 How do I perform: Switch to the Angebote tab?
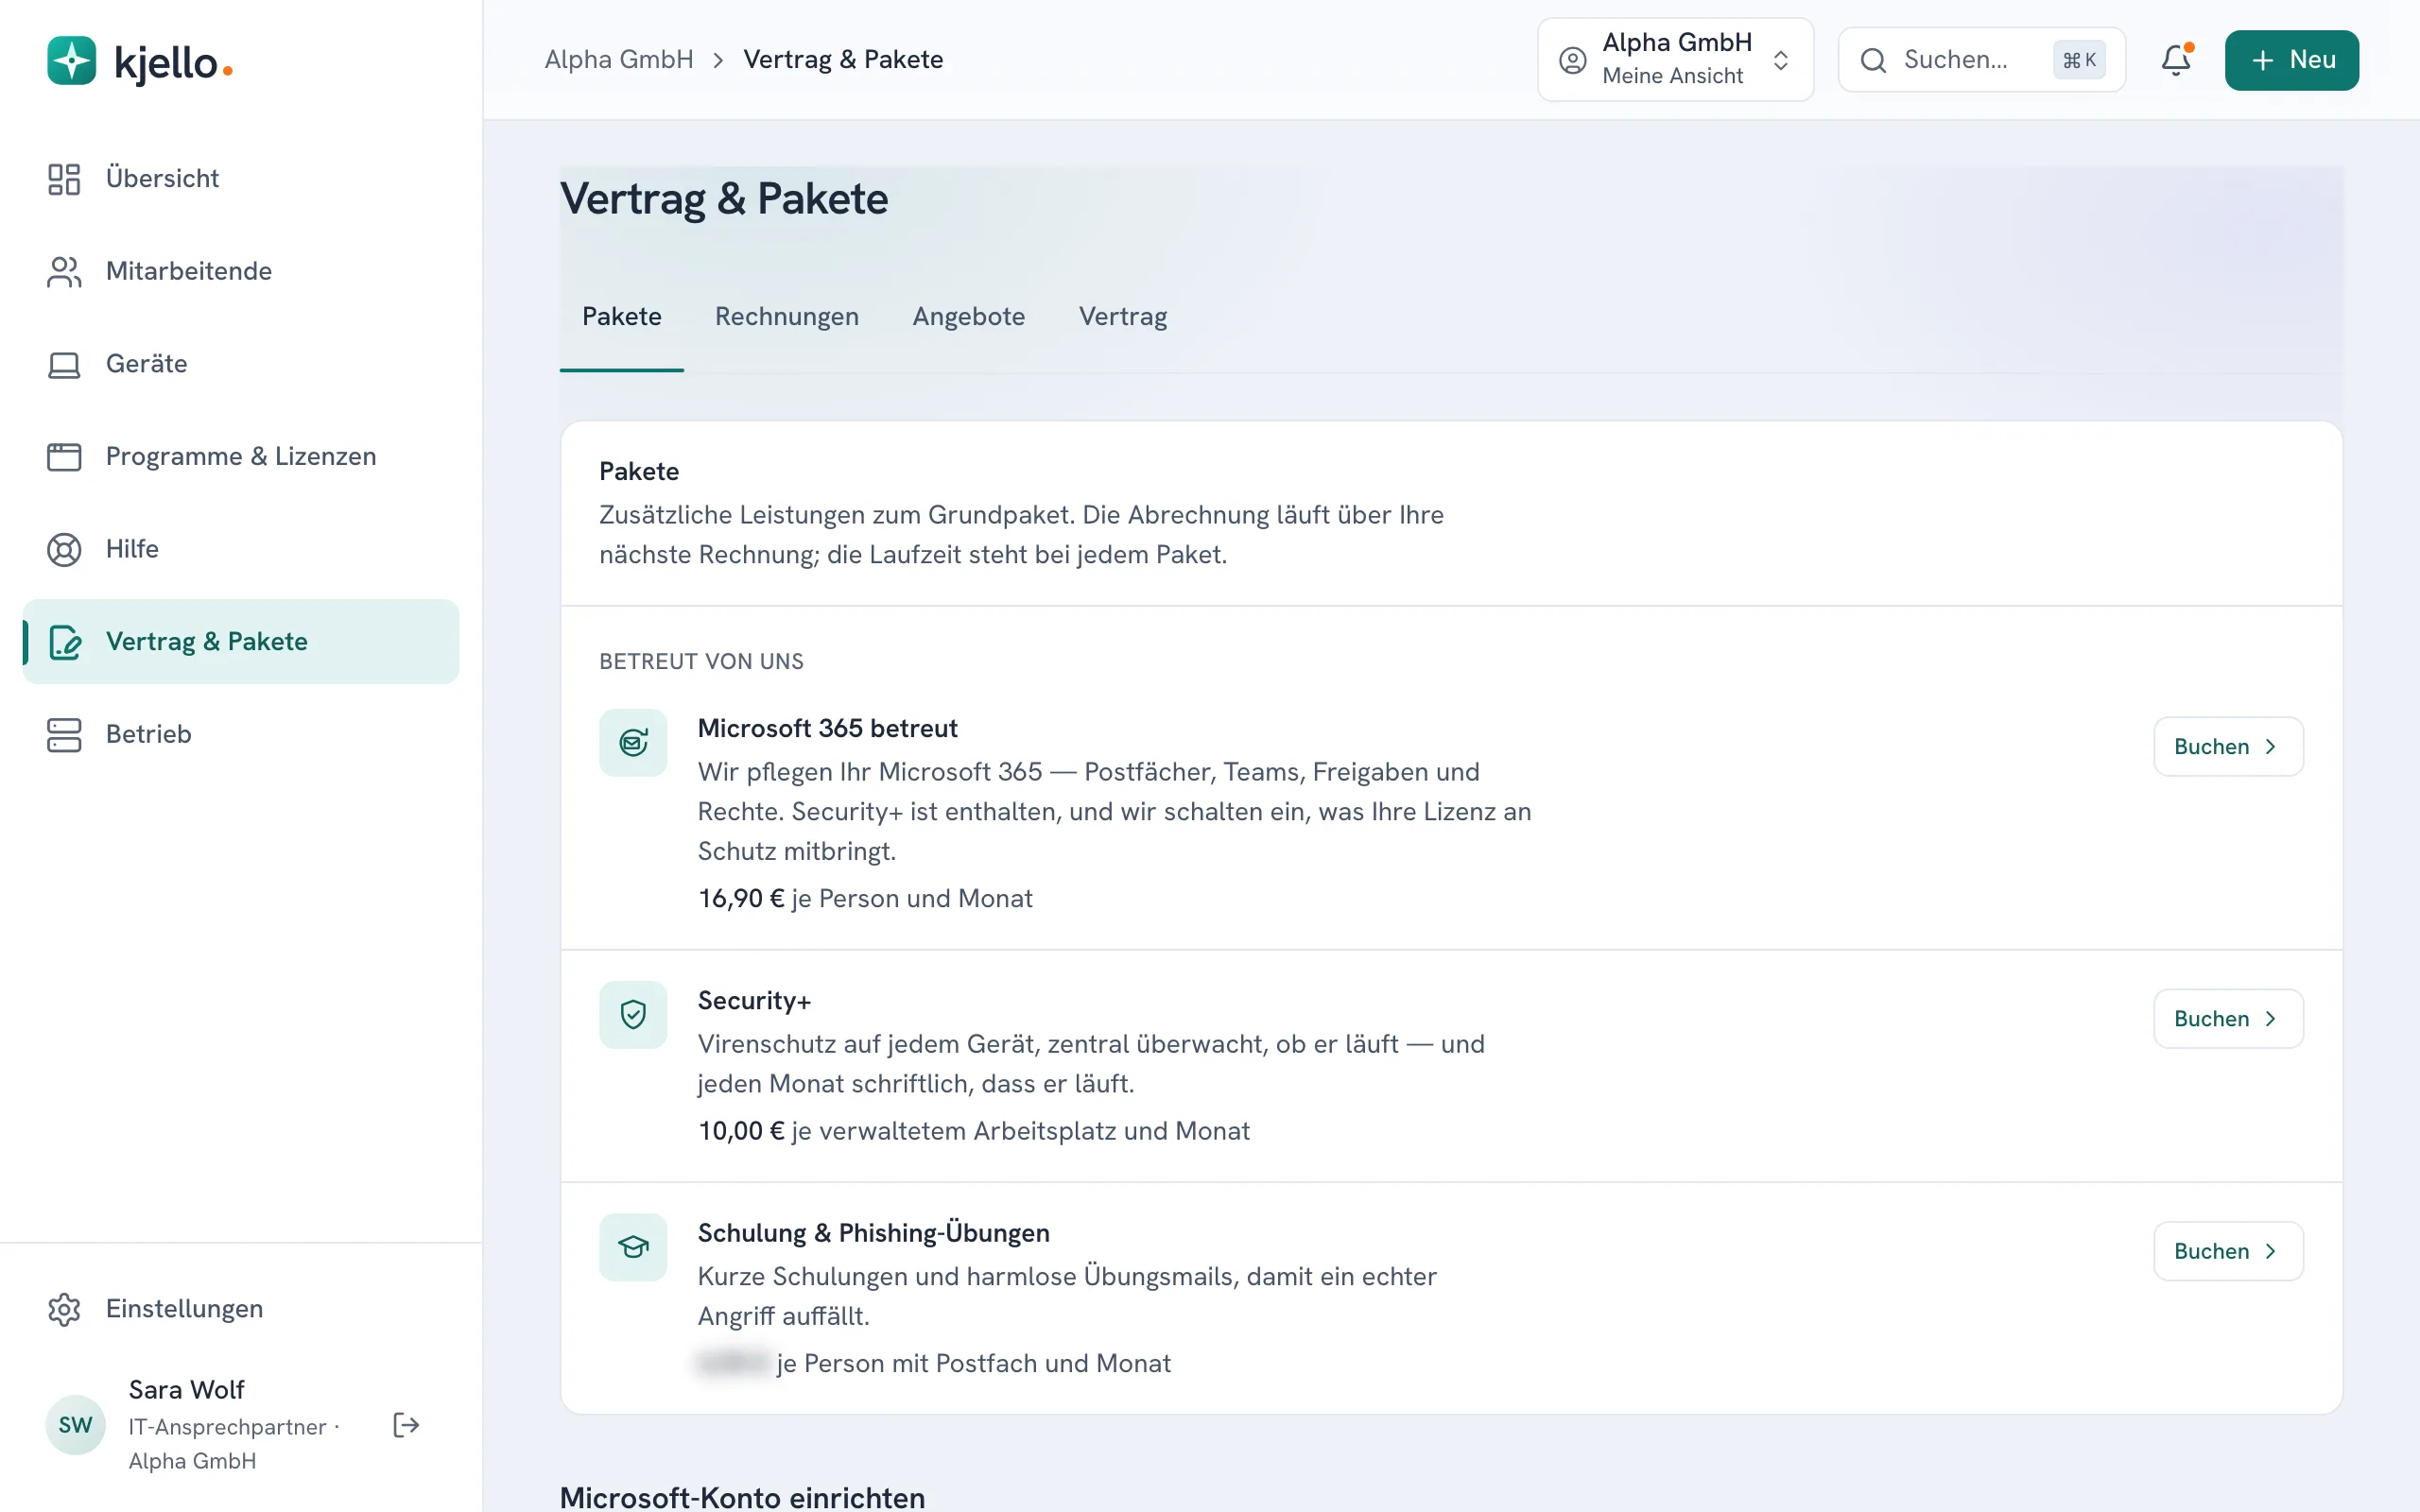pyautogui.click(x=968, y=316)
